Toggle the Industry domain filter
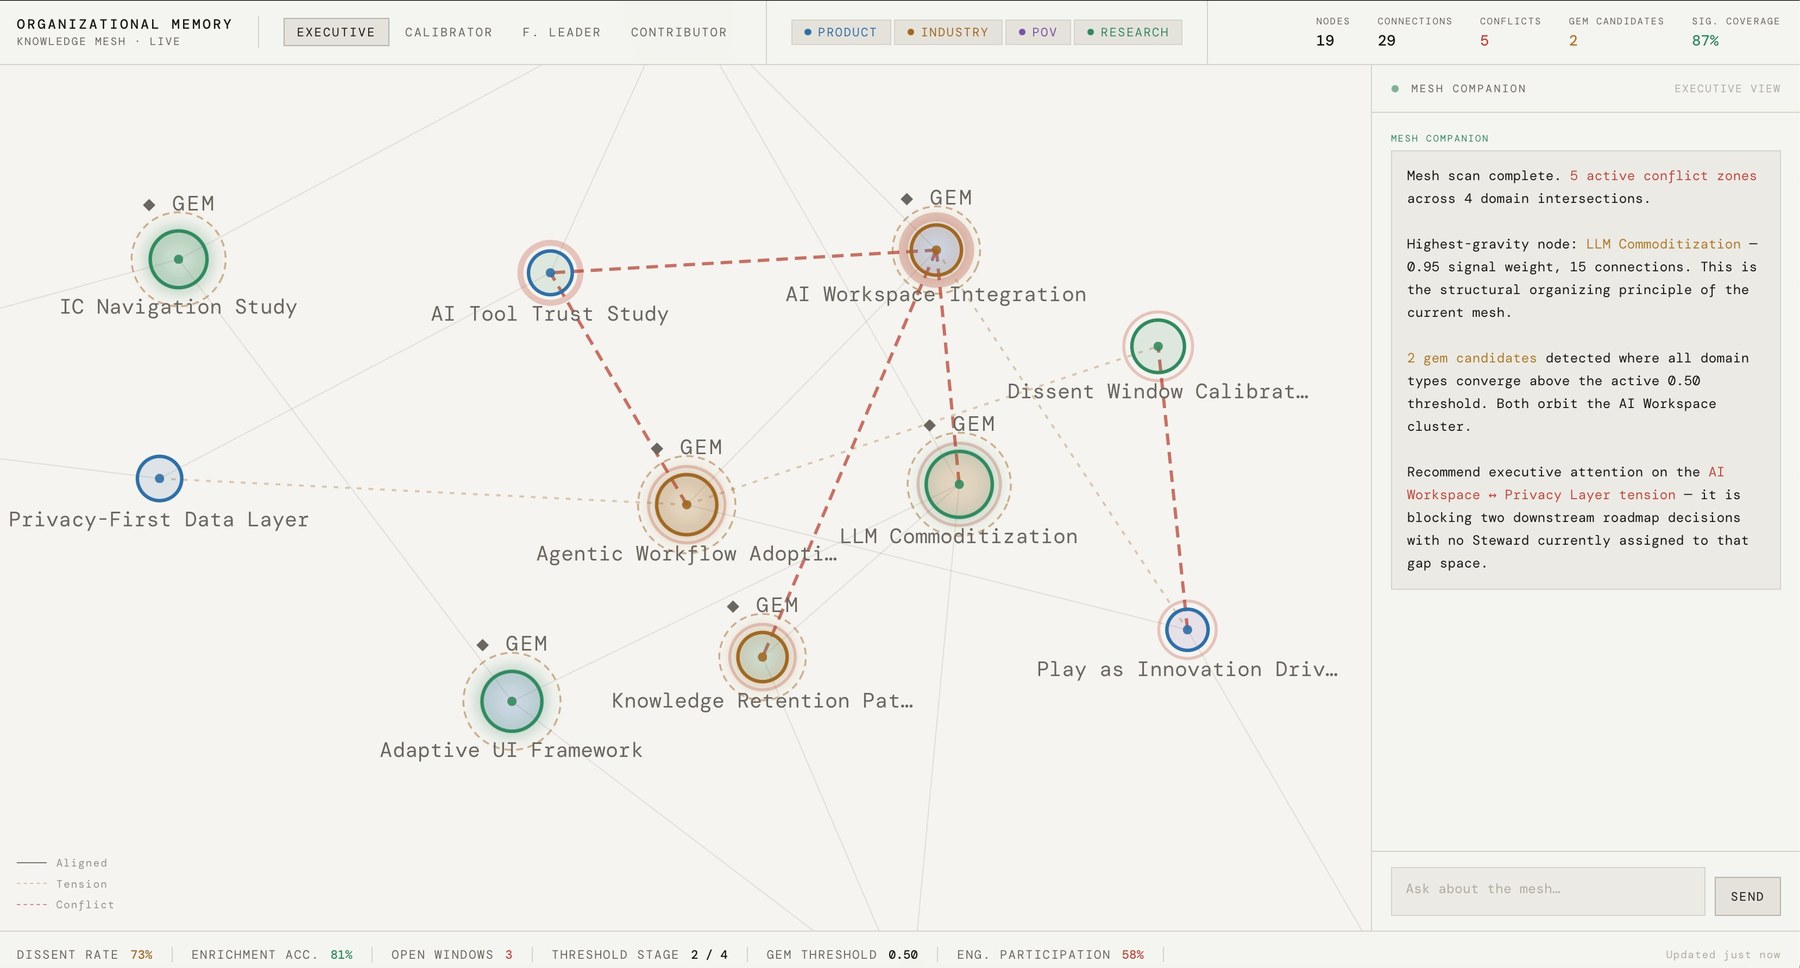The image size is (1800, 968). [x=947, y=32]
